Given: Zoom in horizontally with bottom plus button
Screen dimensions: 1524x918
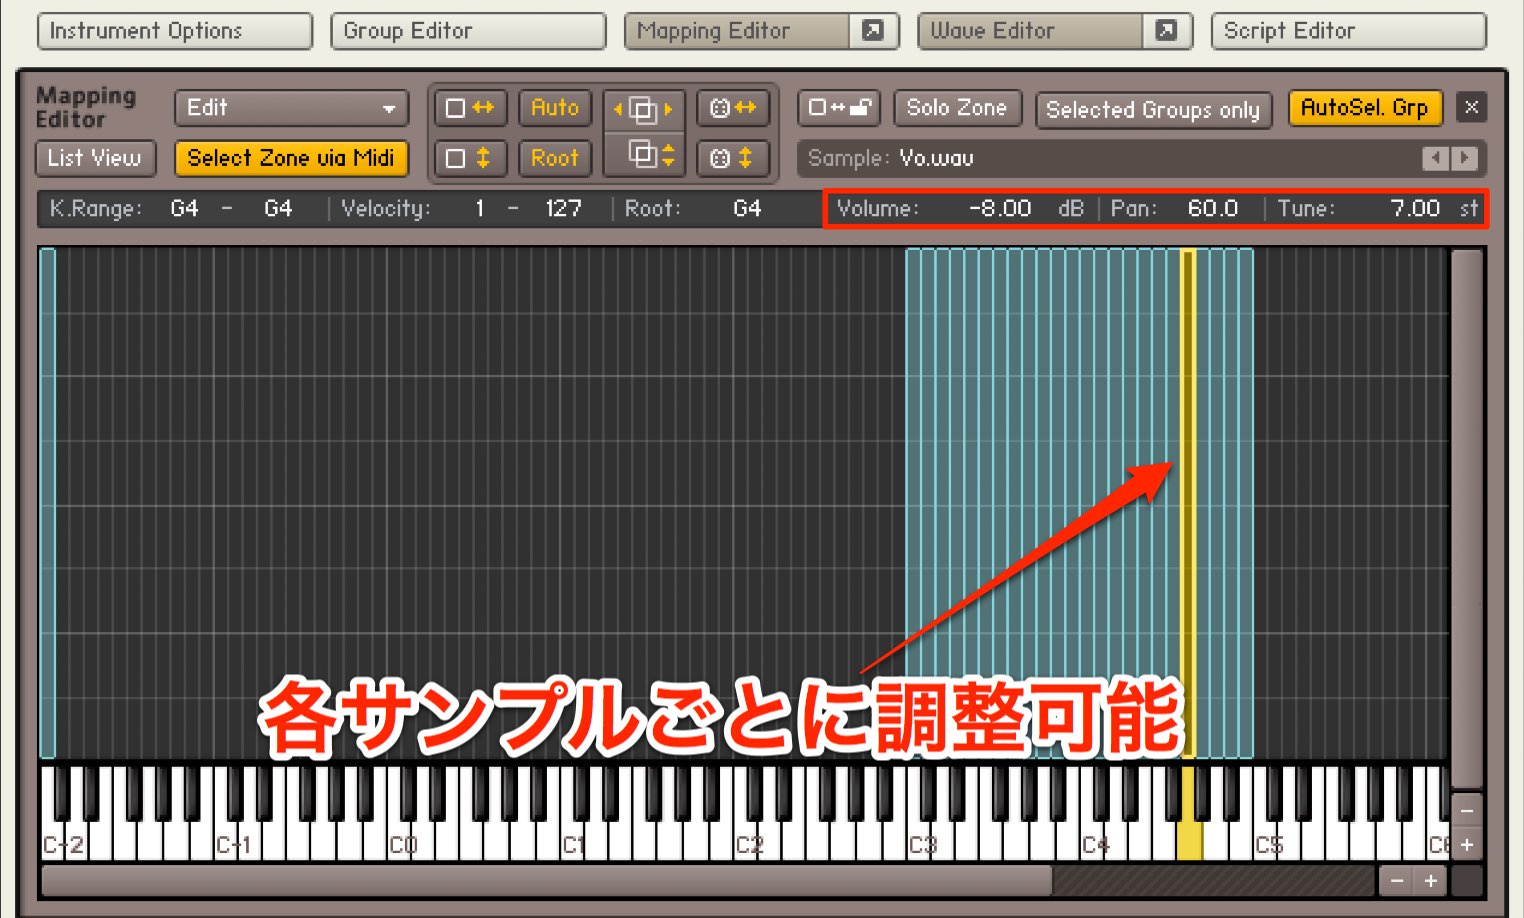Looking at the screenshot, I should coord(1431,881).
